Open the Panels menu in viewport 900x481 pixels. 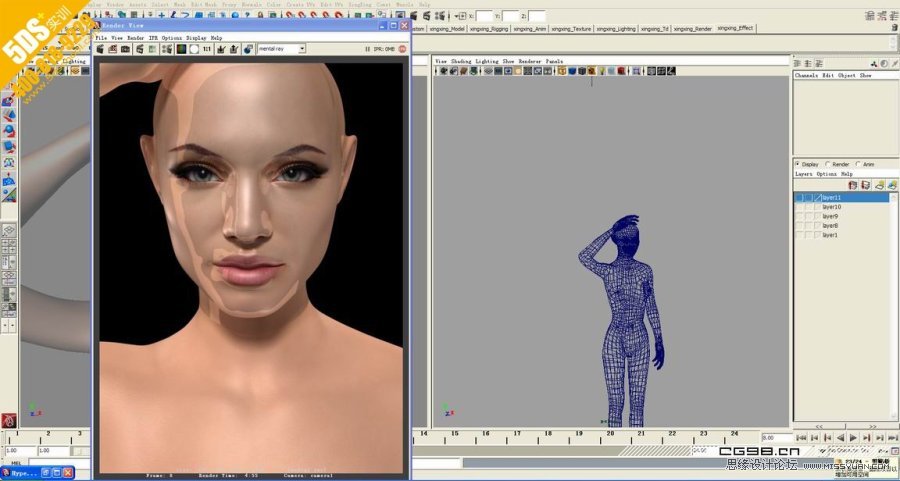553,61
